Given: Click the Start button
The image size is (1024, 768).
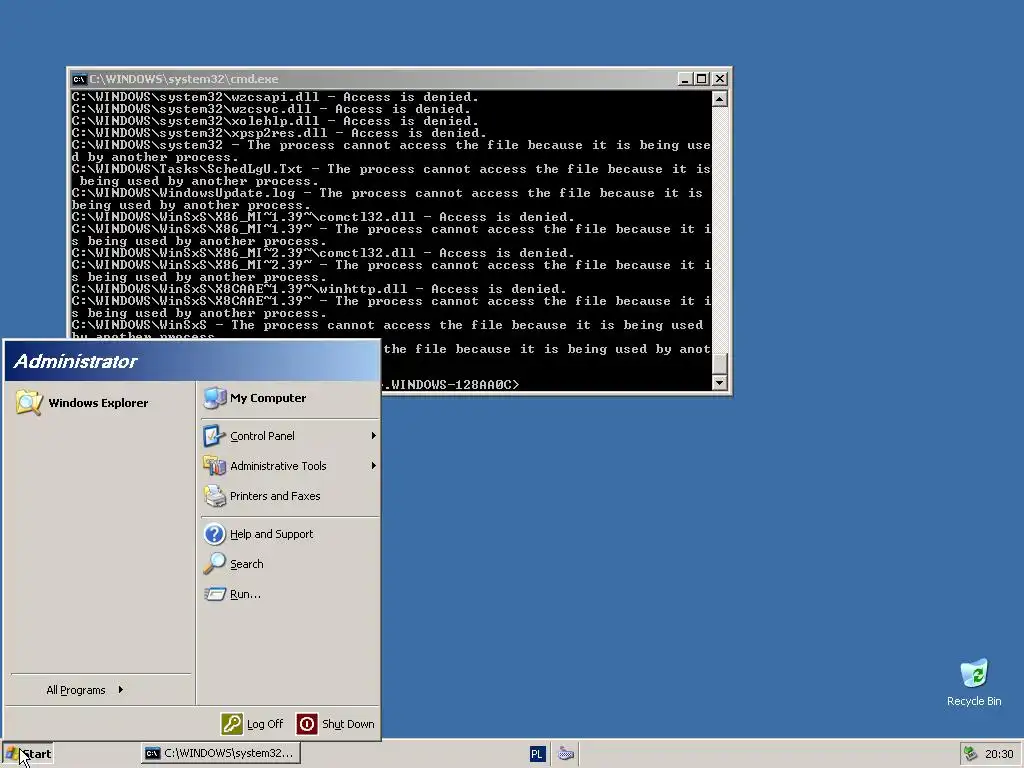Looking at the screenshot, I should [x=28, y=754].
